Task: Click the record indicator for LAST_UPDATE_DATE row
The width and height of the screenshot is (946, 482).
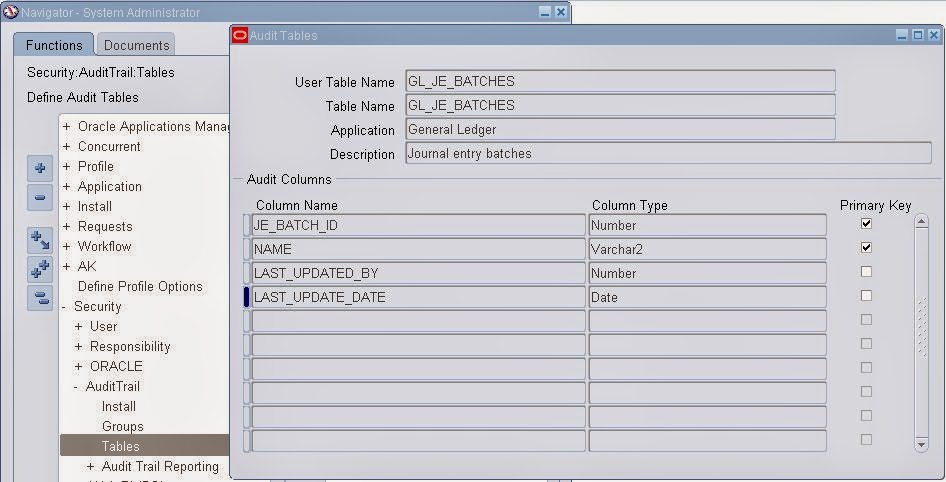Action: (x=246, y=297)
